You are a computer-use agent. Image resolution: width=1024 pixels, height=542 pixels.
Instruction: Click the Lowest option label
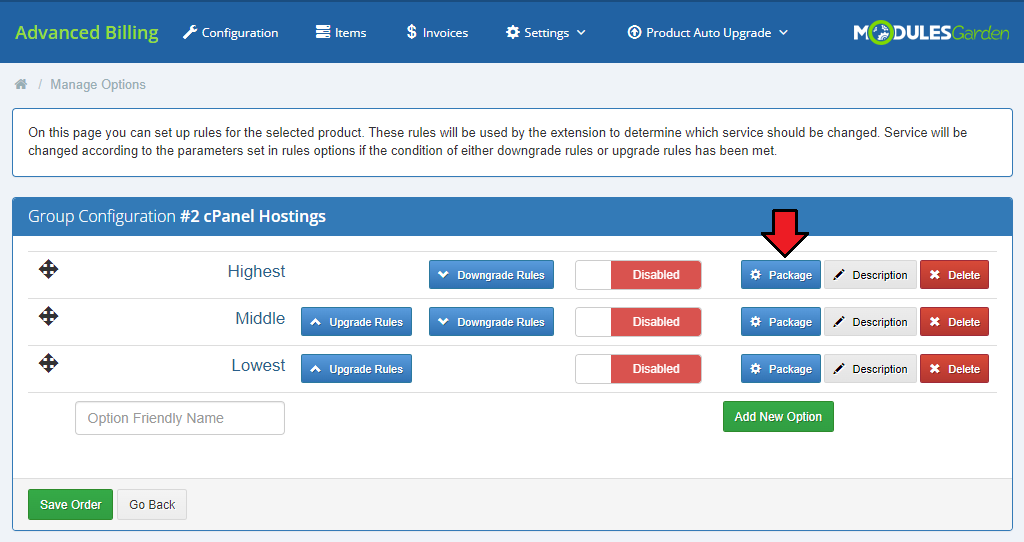point(258,365)
